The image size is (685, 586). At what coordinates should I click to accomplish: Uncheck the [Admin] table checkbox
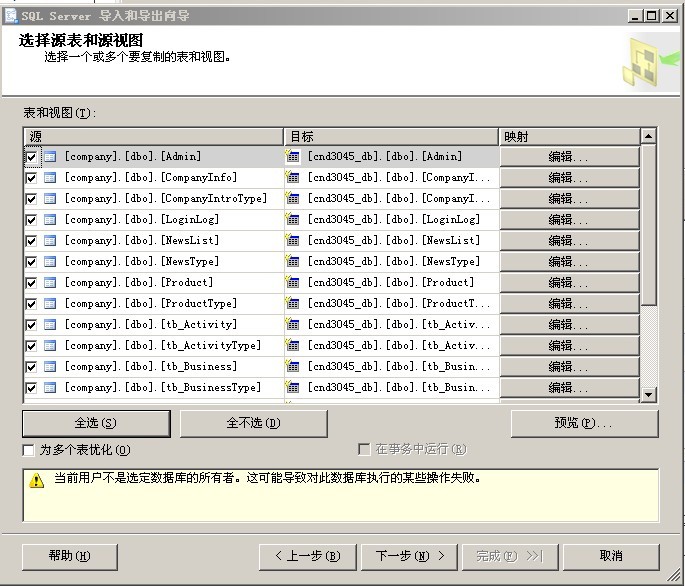click(x=31, y=157)
